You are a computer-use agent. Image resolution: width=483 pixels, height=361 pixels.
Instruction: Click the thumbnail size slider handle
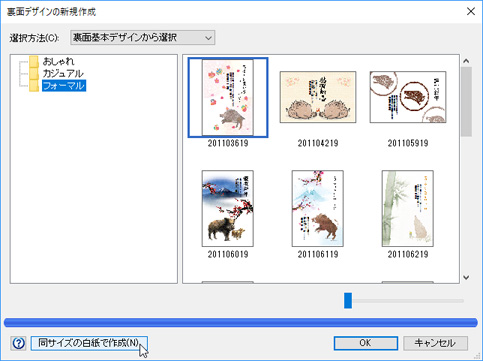(348, 301)
